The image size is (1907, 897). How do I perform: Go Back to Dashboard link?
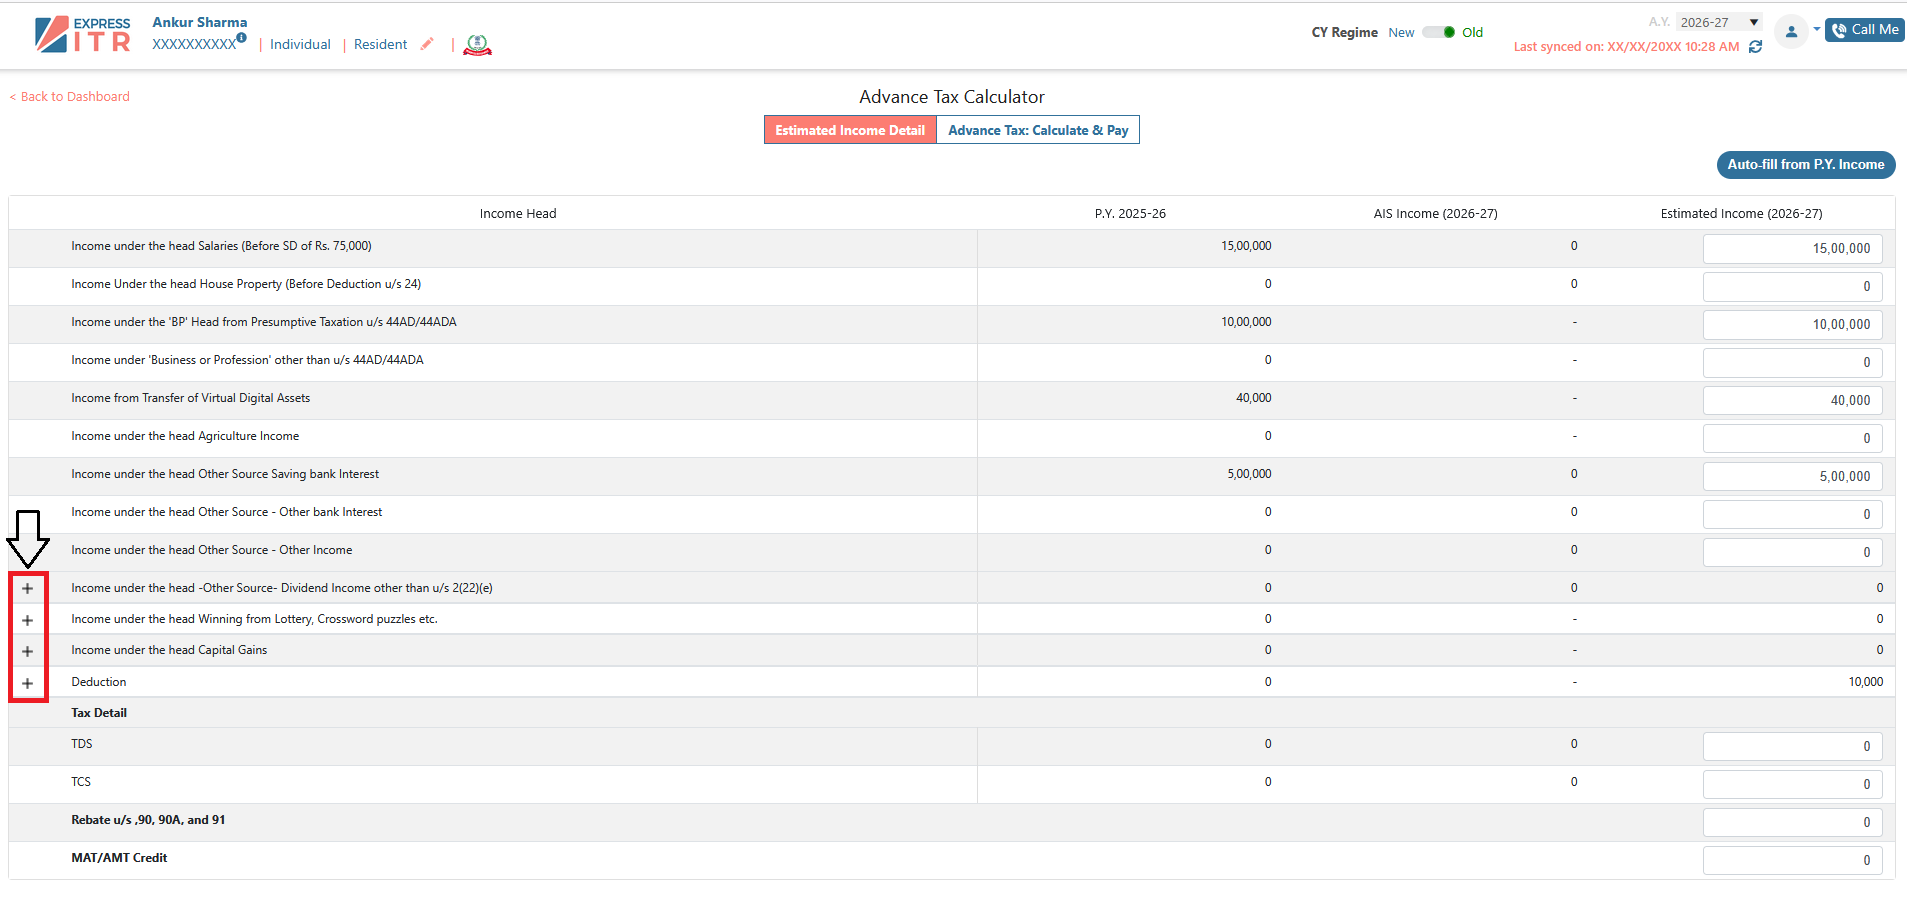(x=70, y=97)
